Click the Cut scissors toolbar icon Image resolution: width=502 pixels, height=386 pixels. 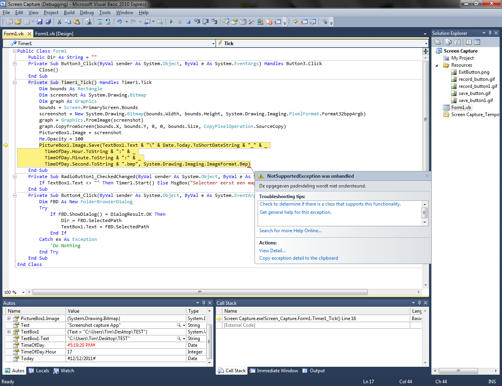pos(59,22)
